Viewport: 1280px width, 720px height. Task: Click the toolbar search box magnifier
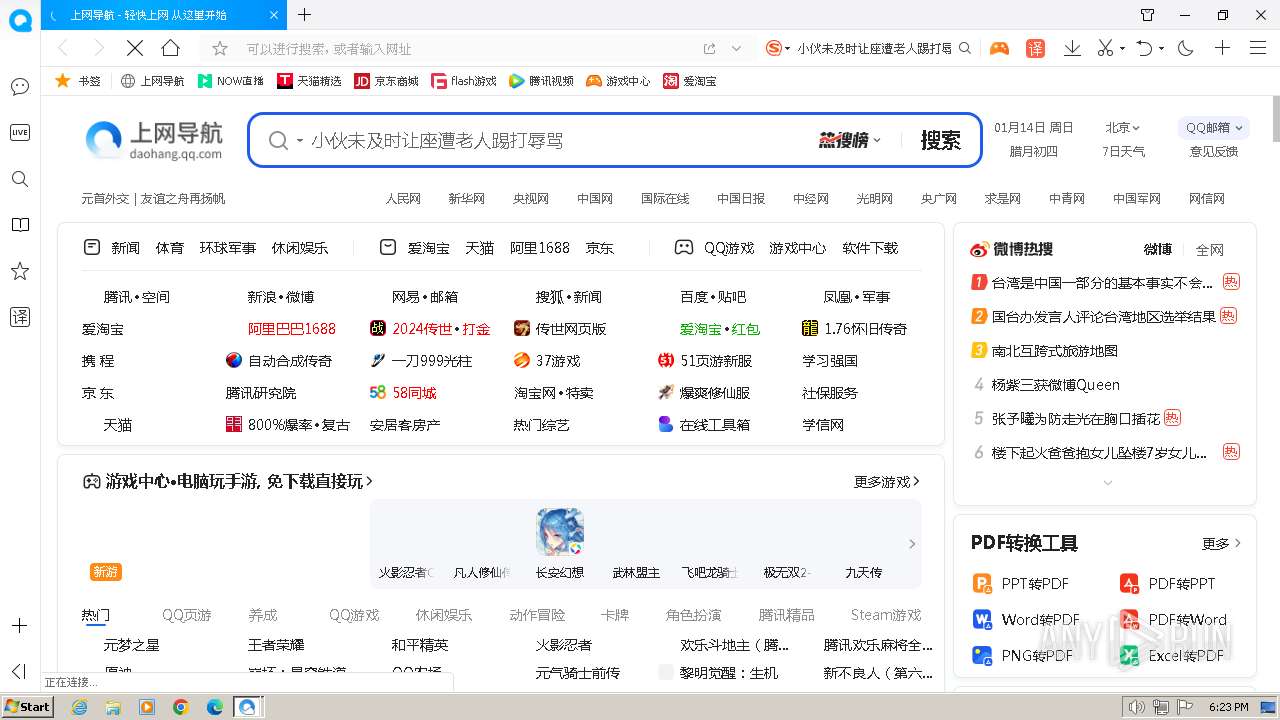pyautogui.click(x=965, y=48)
